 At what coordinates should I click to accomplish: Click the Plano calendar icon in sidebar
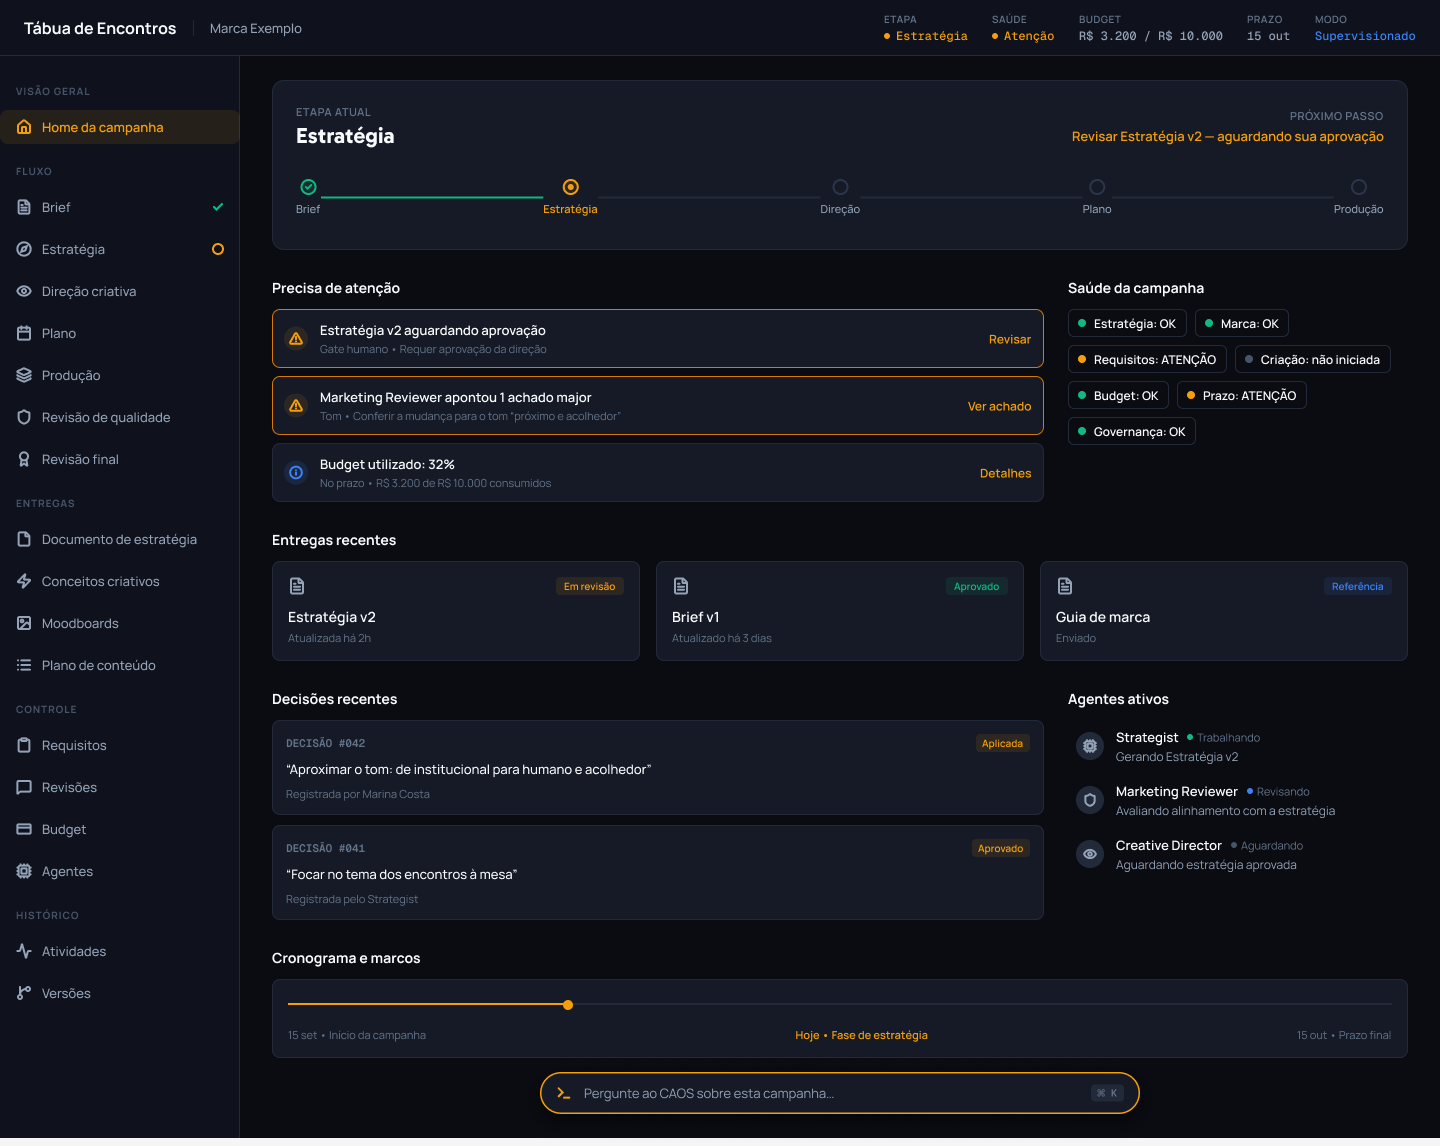click(x=24, y=333)
